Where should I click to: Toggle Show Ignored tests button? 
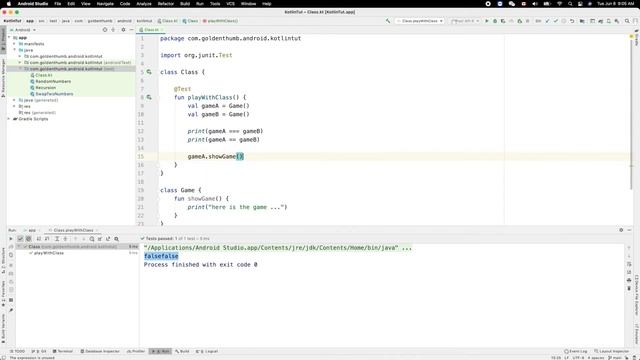[29, 239]
